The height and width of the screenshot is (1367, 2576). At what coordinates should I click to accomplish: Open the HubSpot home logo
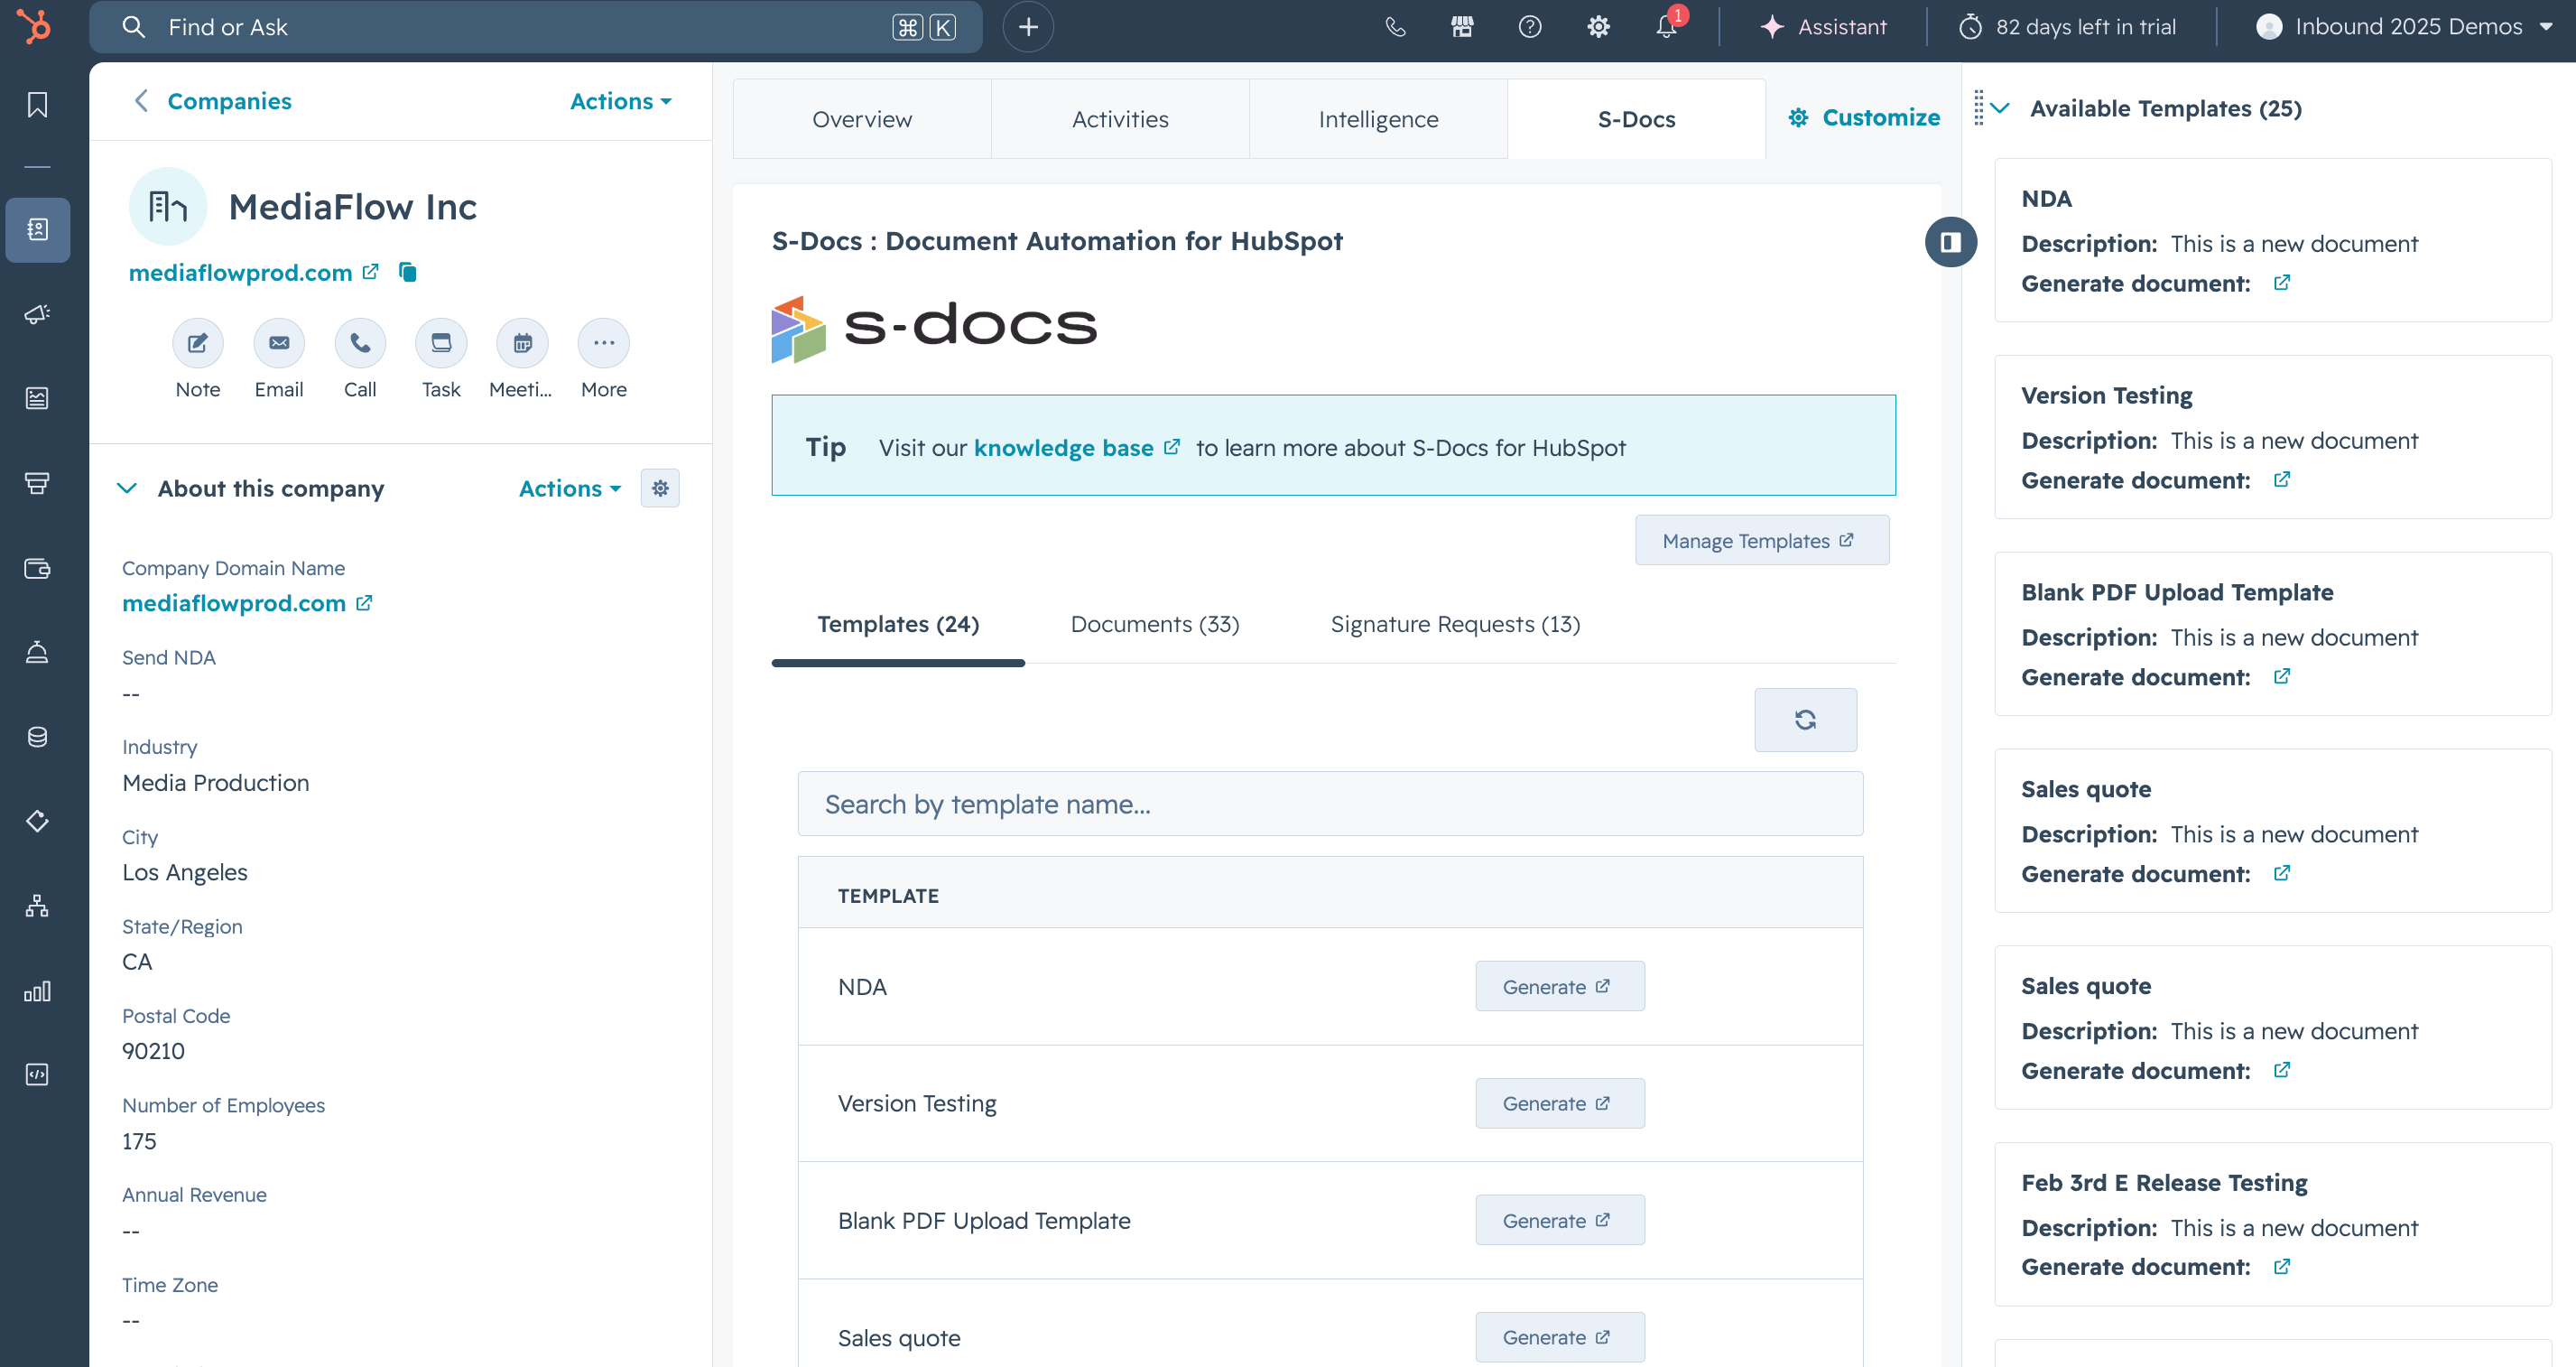point(34,26)
